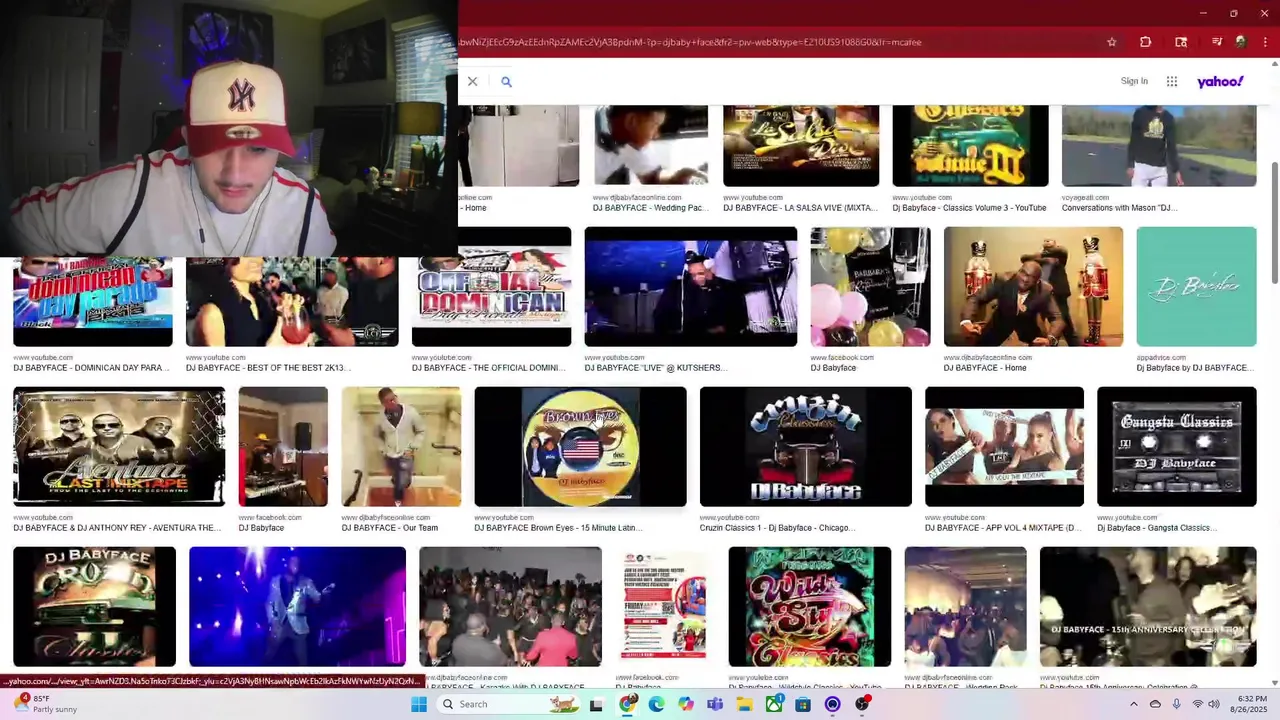Image resolution: width=1280 pixels, height=720 pixels.
Task: Open the Brown Eyes CD thumbnail
Action: click(x=580, y=446)
